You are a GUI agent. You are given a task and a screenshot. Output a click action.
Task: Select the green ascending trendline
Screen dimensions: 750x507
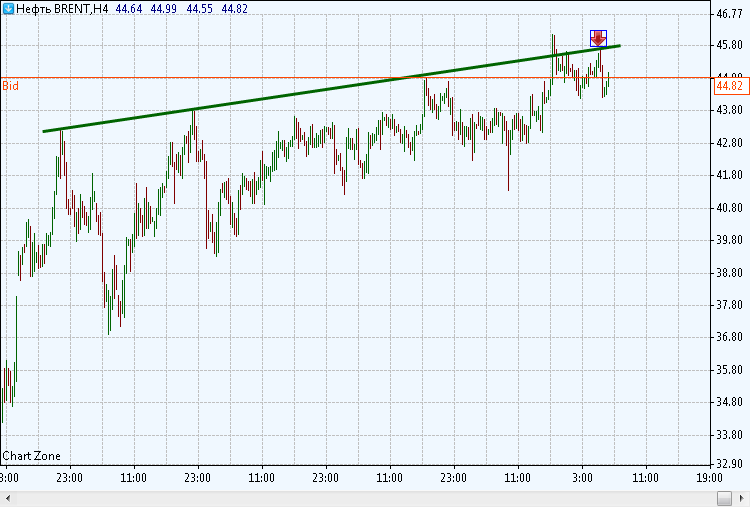click(331, 88)
